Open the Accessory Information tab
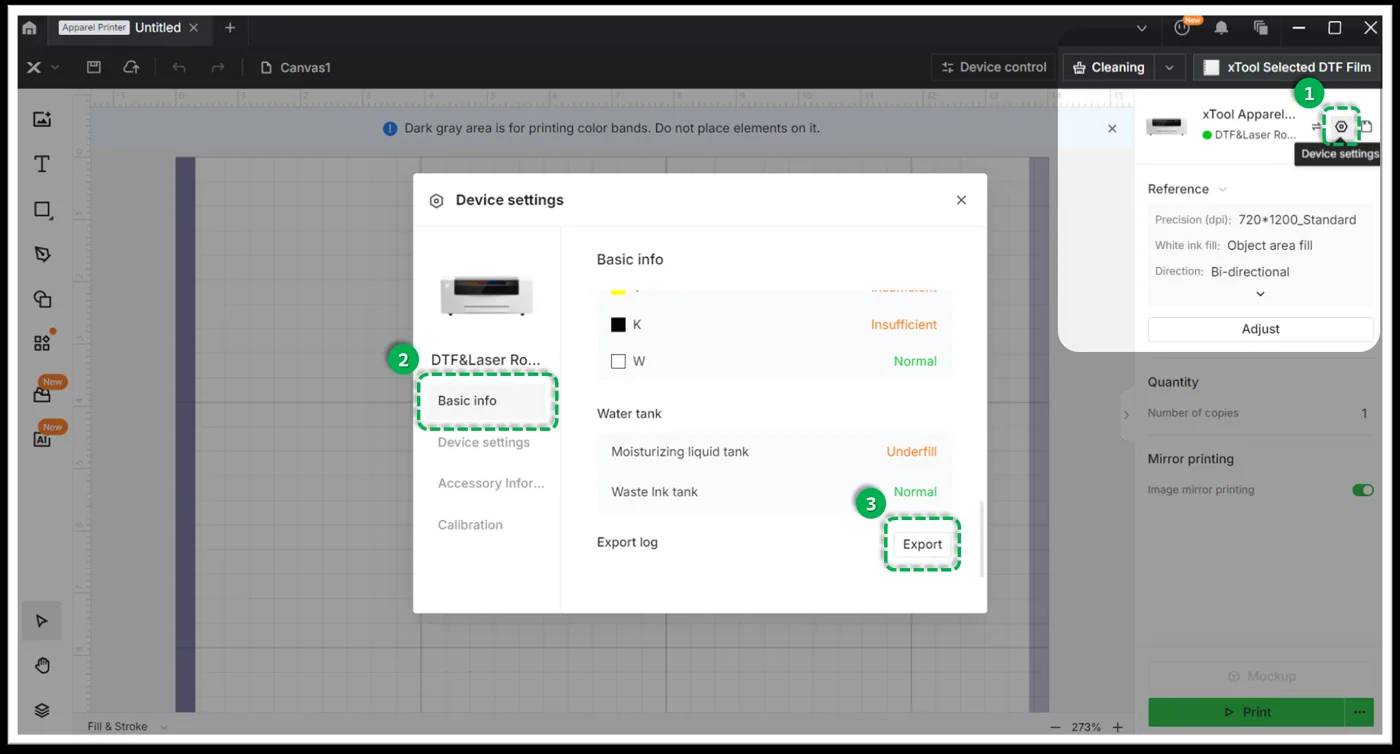This screenshot has height=754, width=1400. [491, 483]
